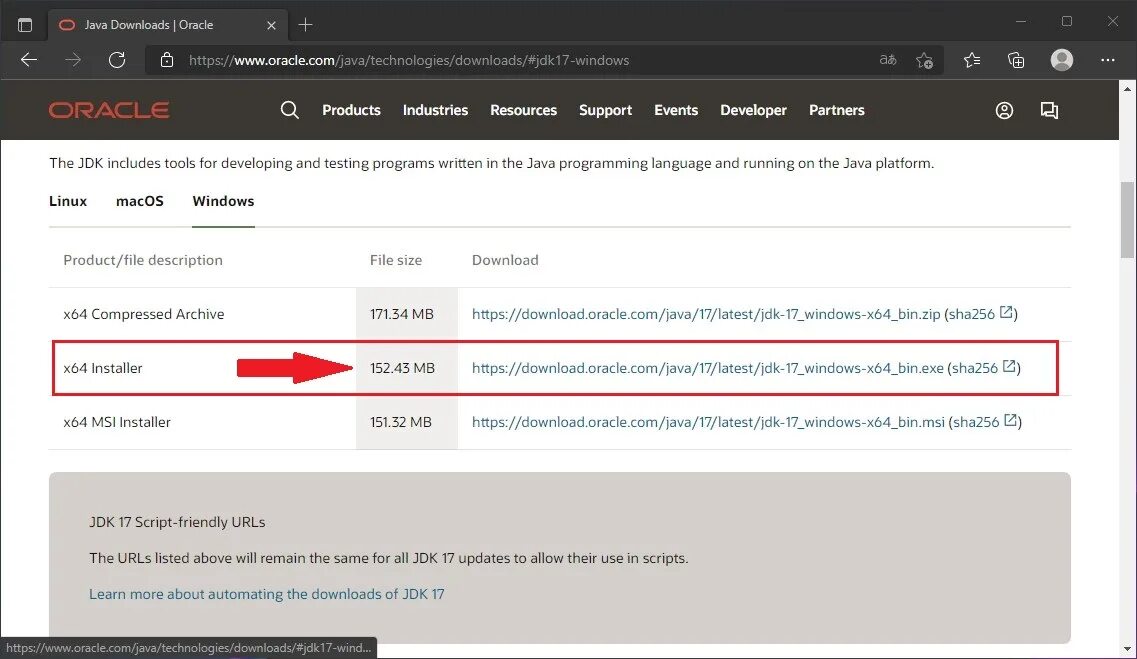
Task: Click the File size column header
Action: [396, 260]
